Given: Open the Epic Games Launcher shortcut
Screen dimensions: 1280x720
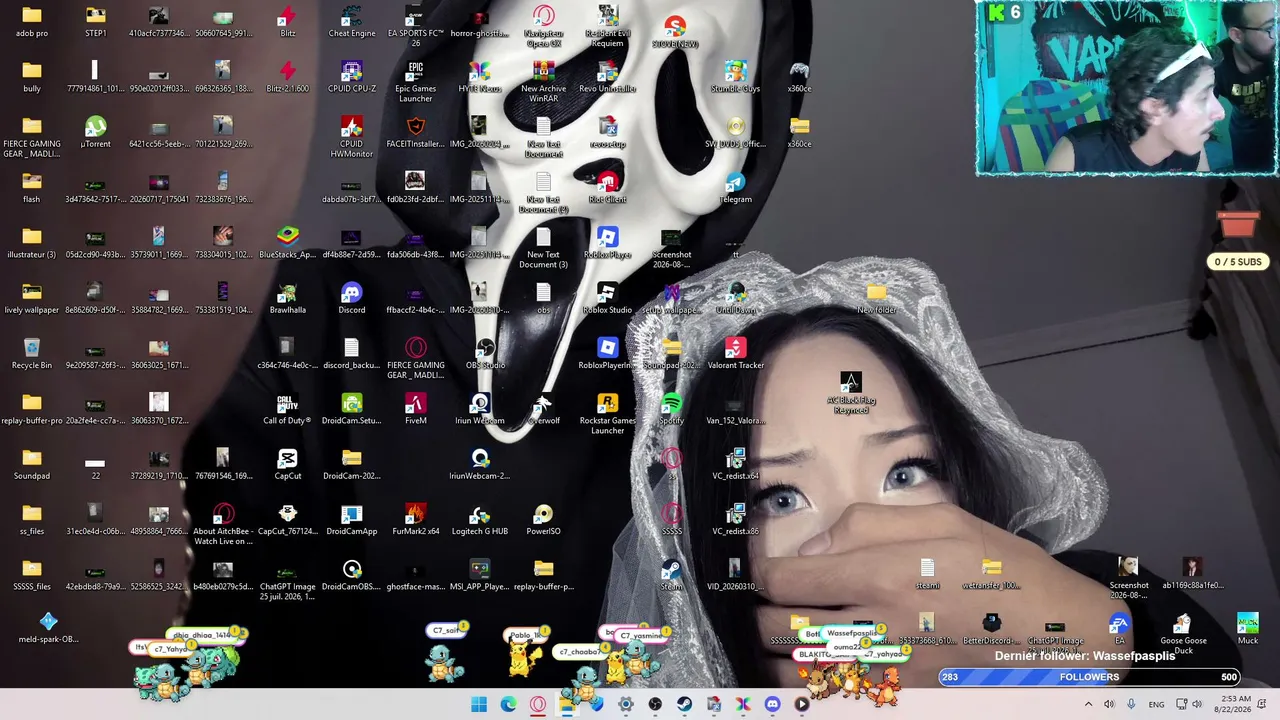Looking at the screenshot, I should click(416, 82).
